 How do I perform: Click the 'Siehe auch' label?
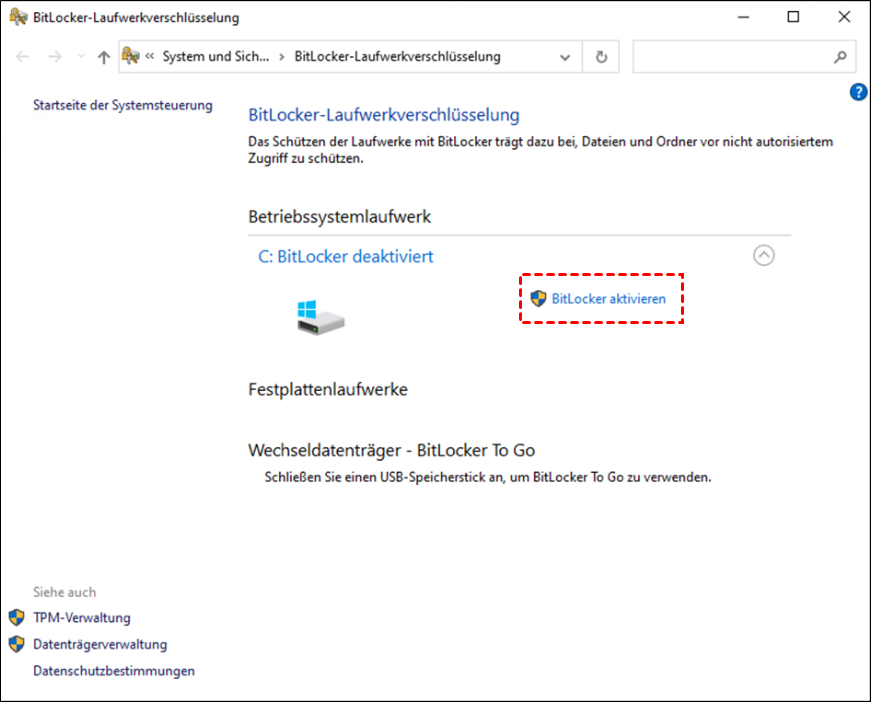(64, 592)
